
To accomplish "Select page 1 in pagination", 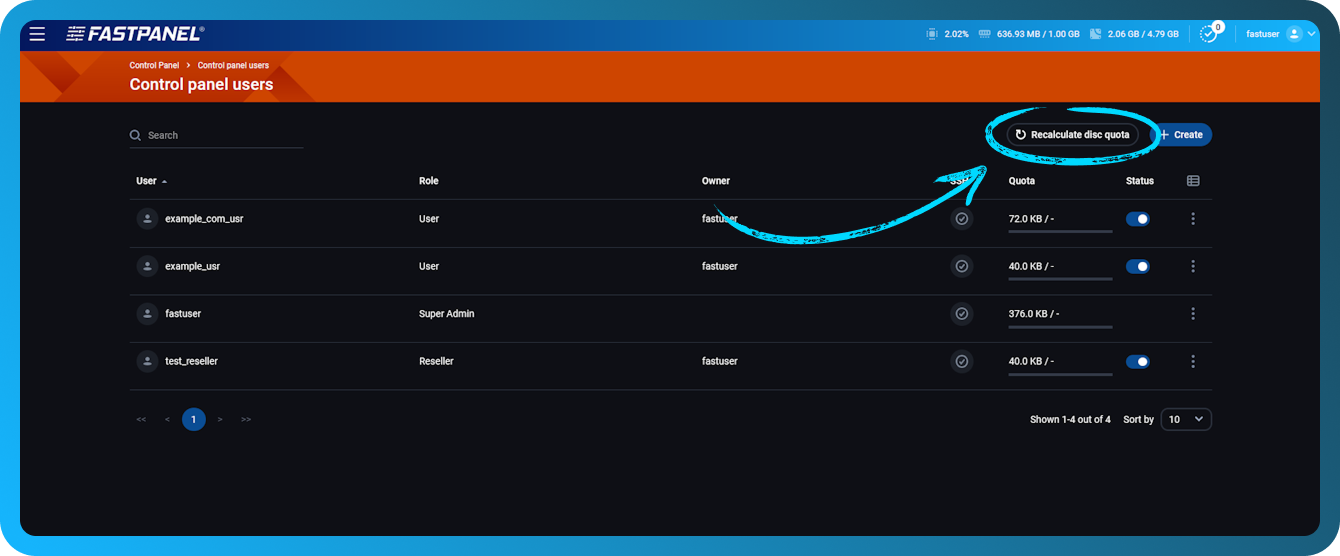I will click(x=194, y=420).
